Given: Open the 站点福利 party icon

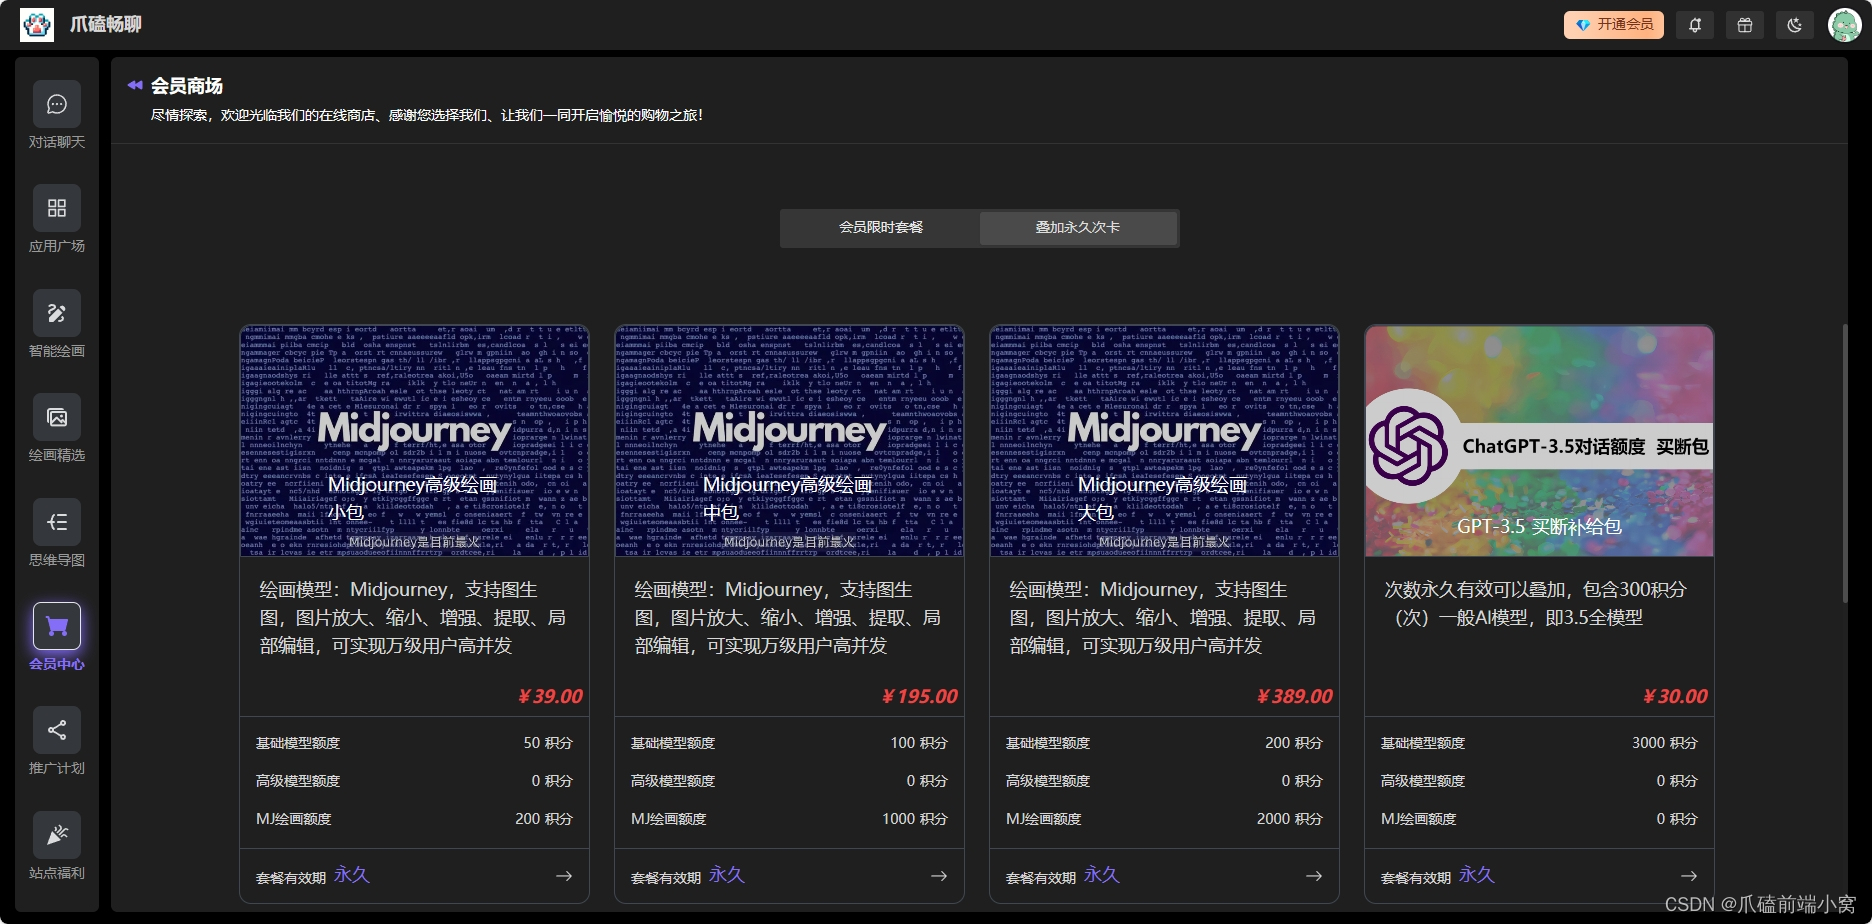Looking at the screenshot, I should 57,835.
